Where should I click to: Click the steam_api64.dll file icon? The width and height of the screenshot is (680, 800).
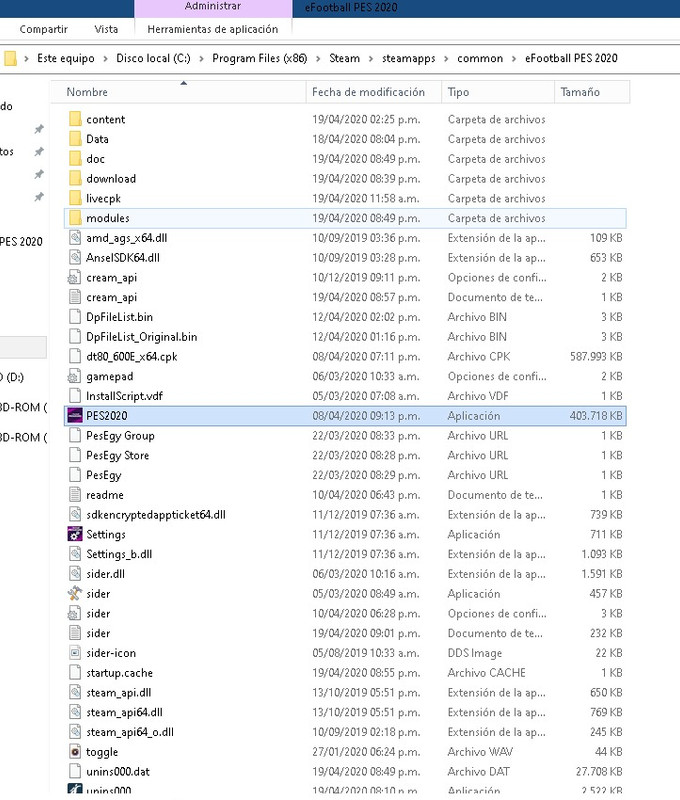[75, 712]
